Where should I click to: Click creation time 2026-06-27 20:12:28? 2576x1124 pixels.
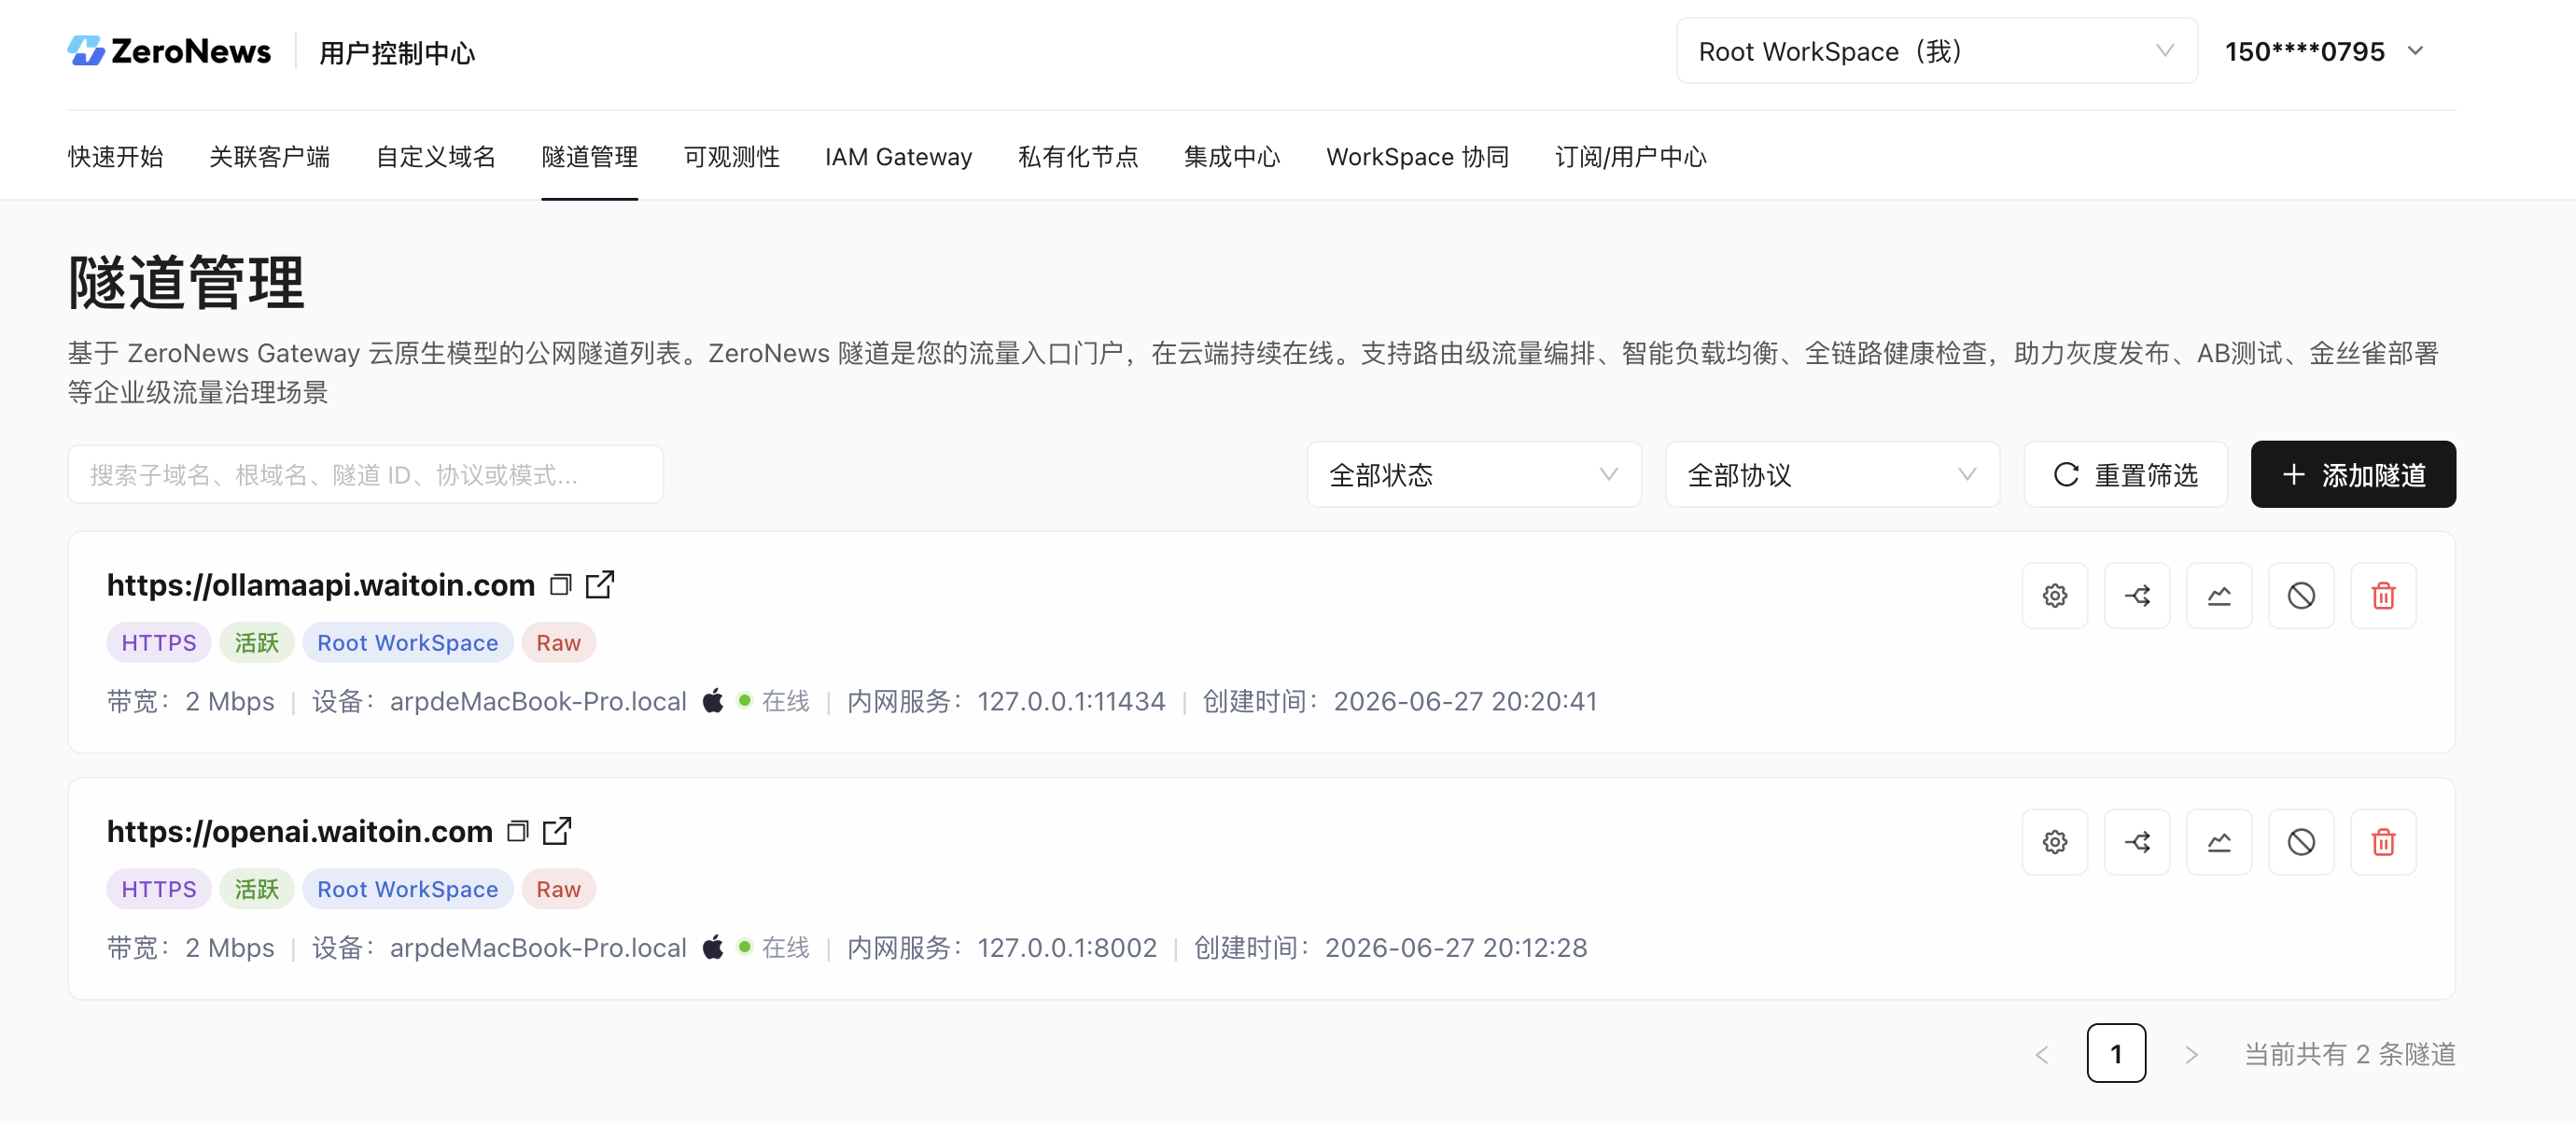(1456, 947)
